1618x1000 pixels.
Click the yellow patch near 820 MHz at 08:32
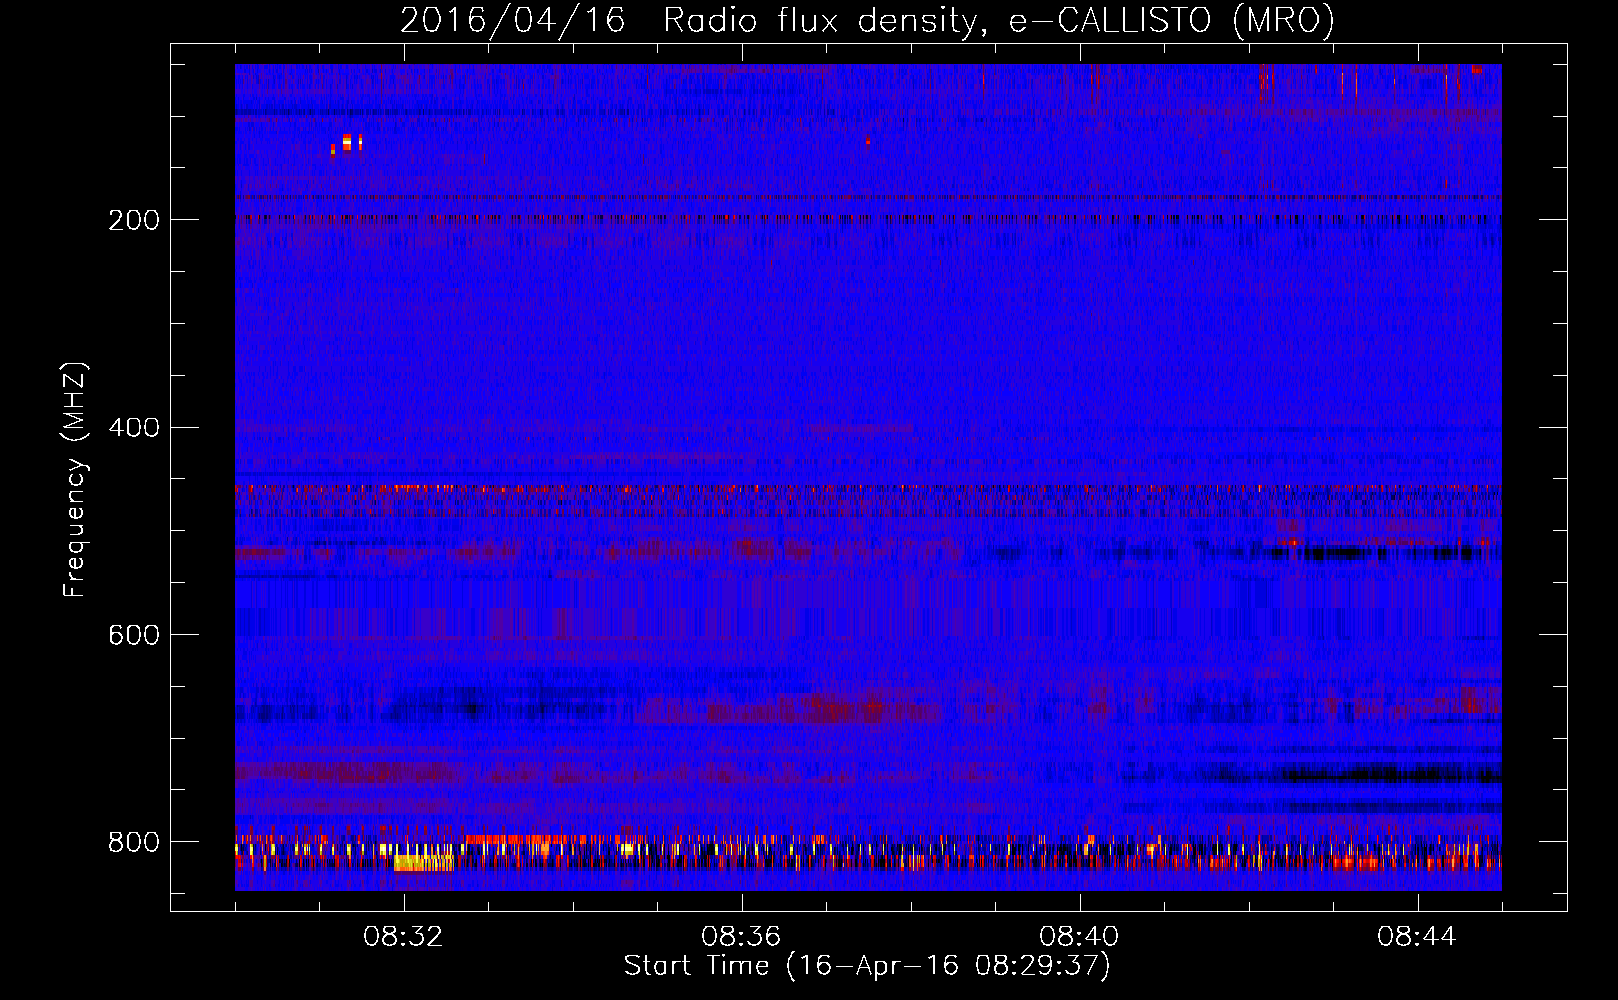[423, 862]
